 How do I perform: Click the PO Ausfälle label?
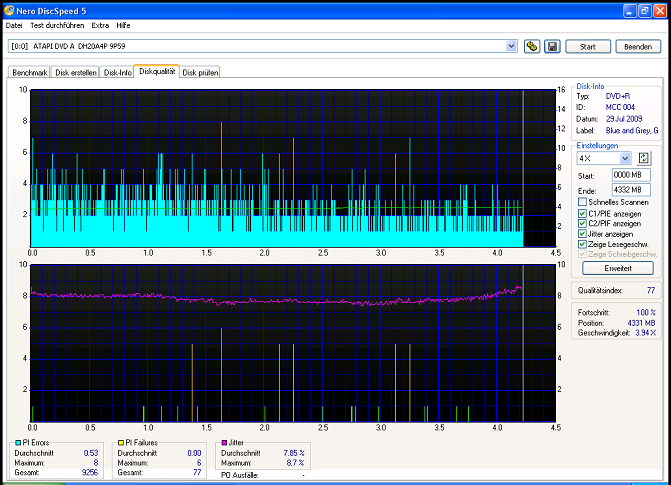click(239, 475)
